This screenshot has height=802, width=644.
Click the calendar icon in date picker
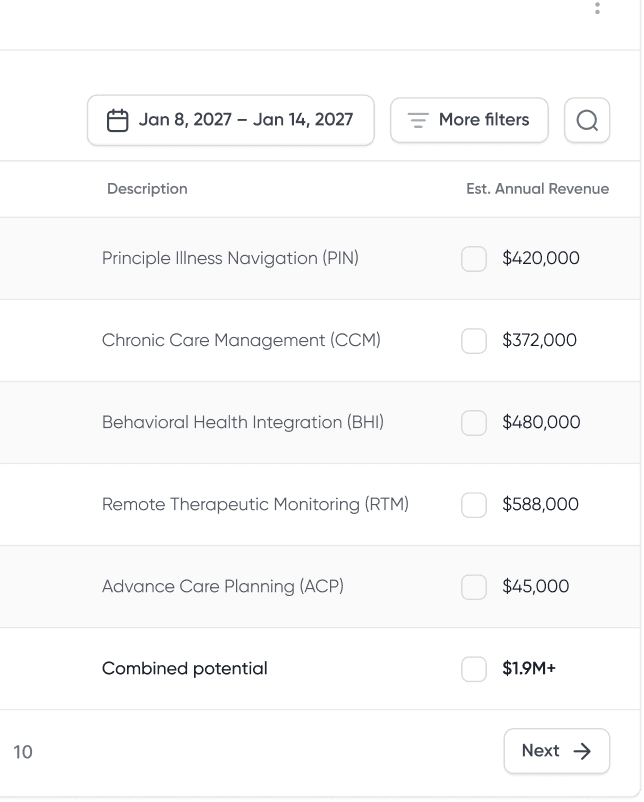click(x=117, y=120)
